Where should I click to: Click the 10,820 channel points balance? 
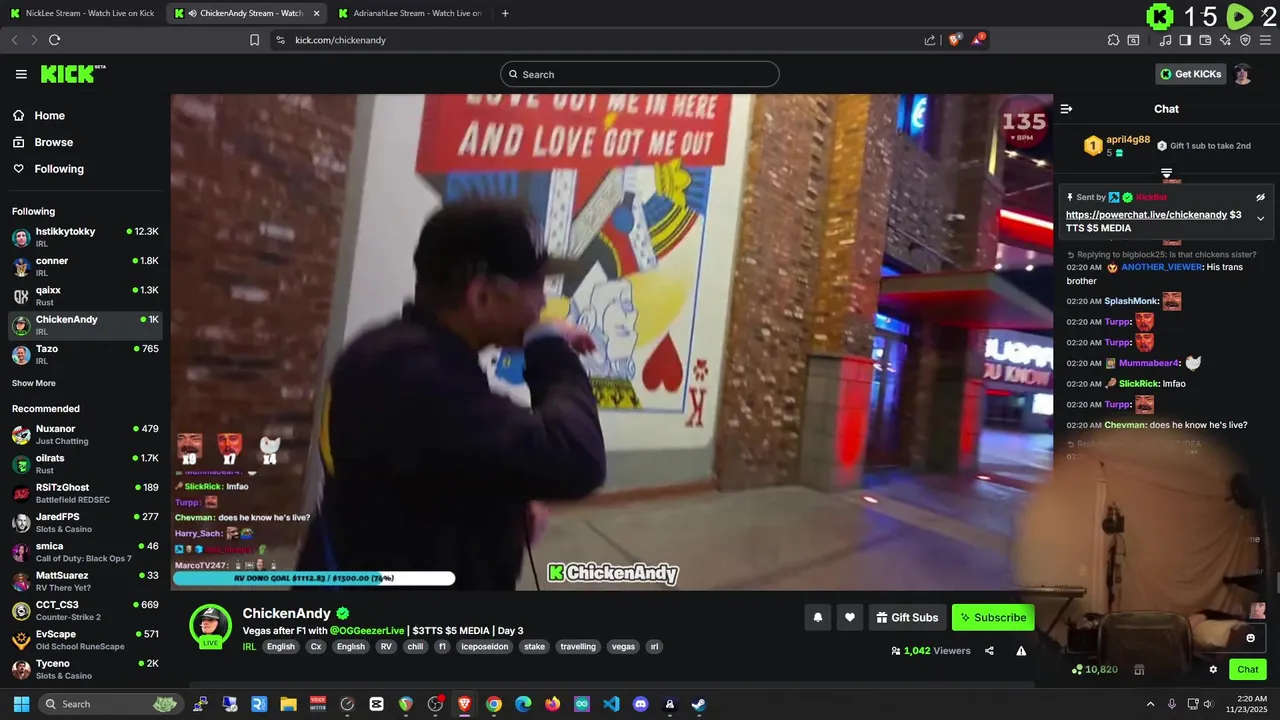pos(1095,670)
